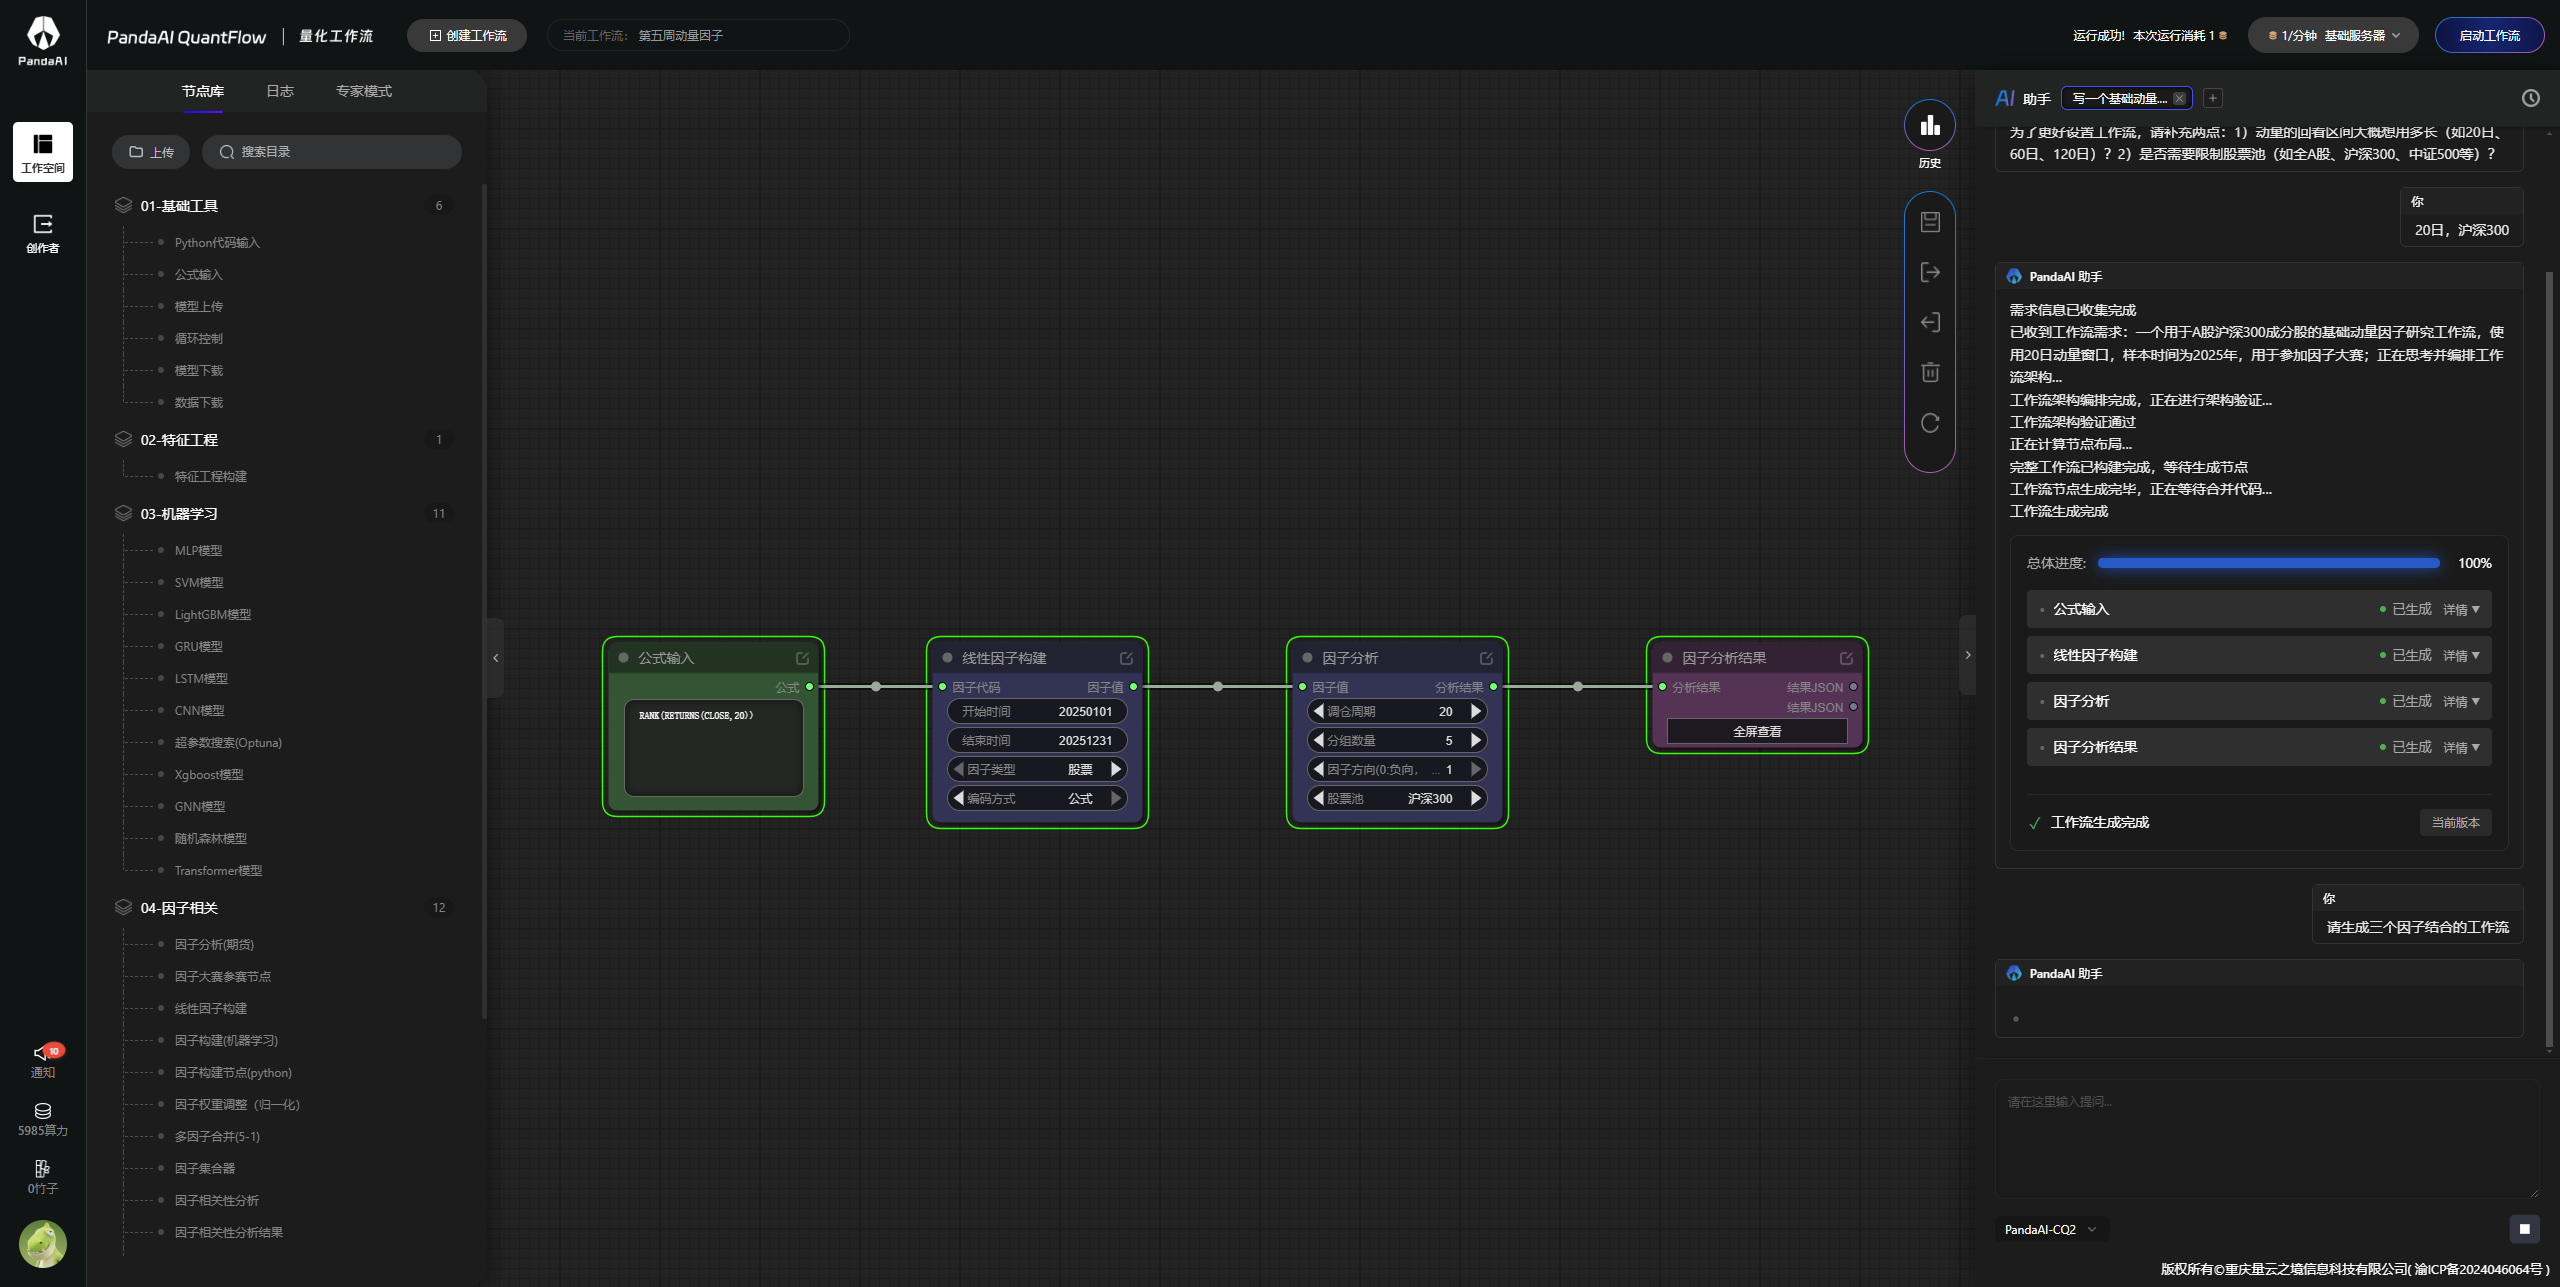Image resolution: width=2560 pixels, height=1287 pixels.
Task: Expand 详情 for 因子分析 row
Action: 2461,701
